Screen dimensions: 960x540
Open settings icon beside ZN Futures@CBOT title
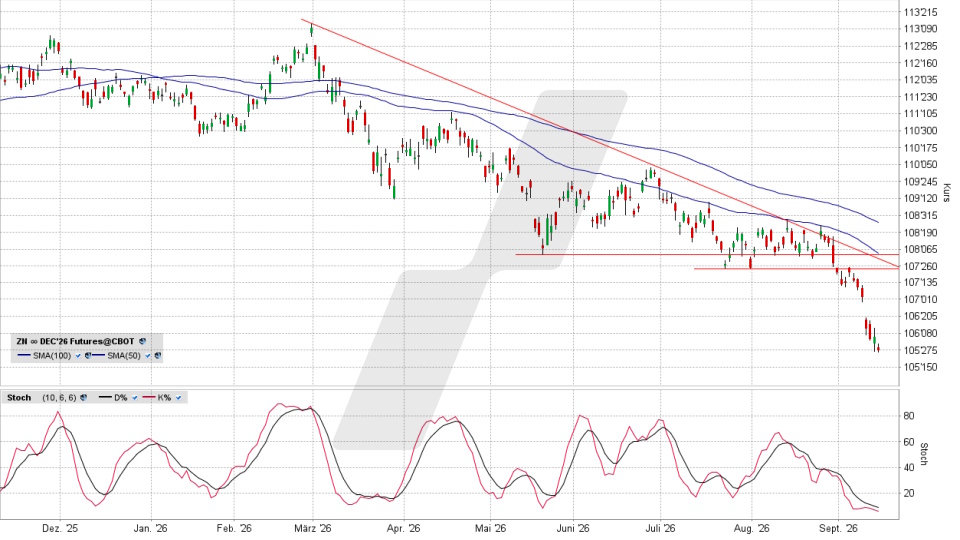(143, 341)
